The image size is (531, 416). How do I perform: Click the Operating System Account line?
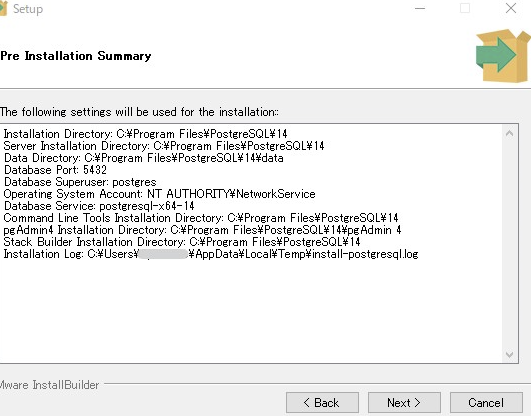coord(160,194)
